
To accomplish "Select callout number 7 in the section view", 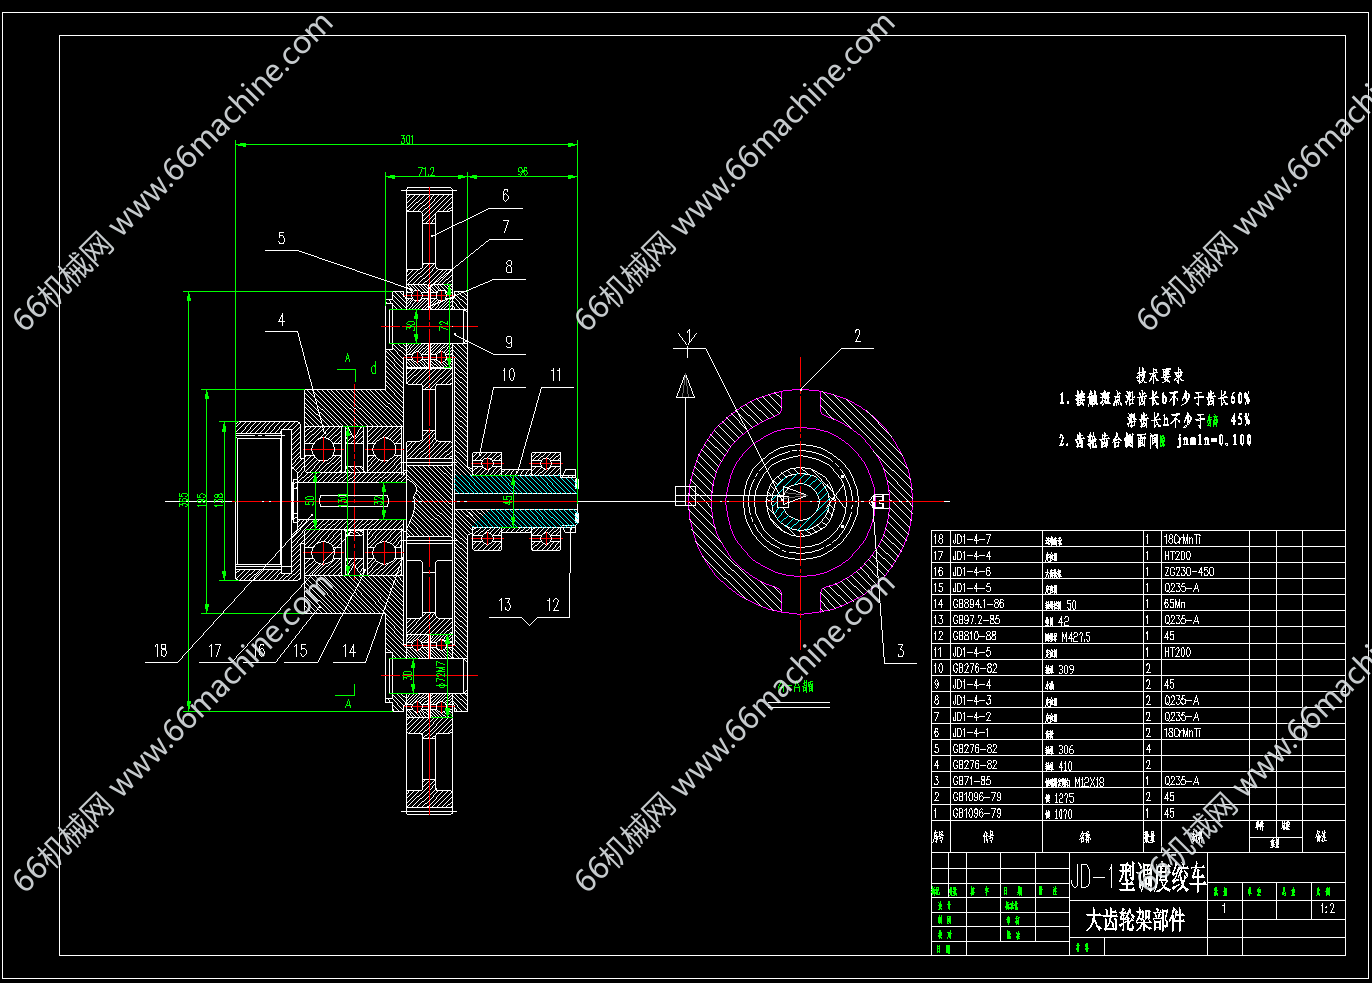I will point(506,227).
